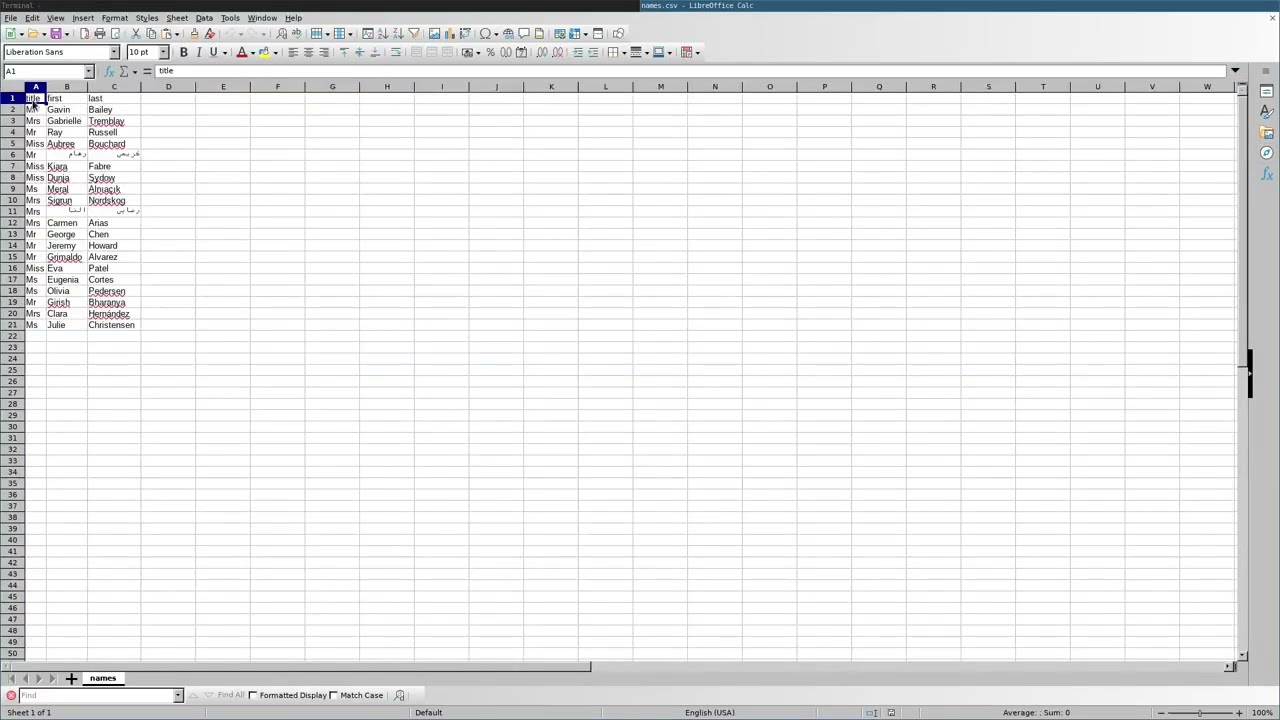Expand the formula bar with the arrow

(x=1236, y=71)
